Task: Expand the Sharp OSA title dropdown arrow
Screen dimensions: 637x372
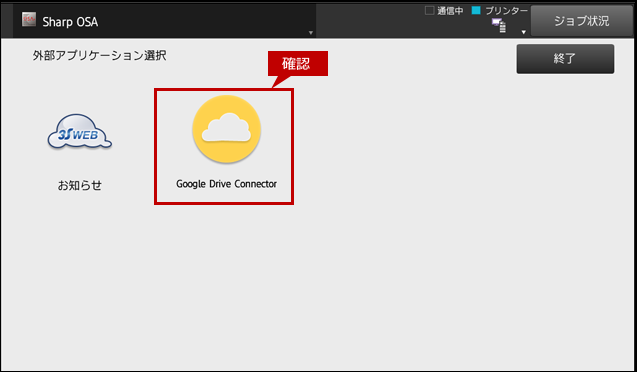Action: click(311, 32)
